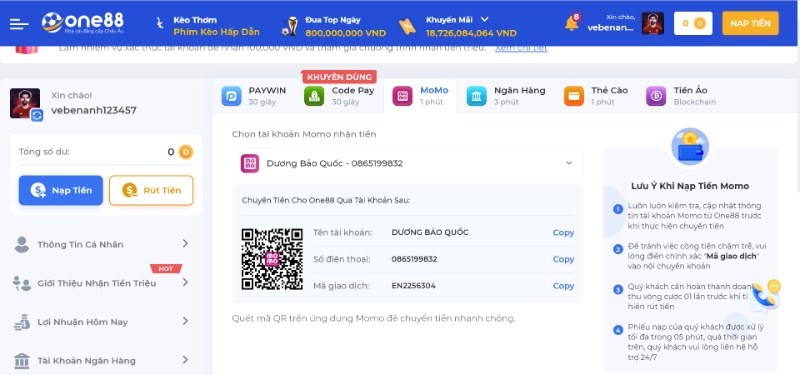The image size is (800, 375).
Task: Copy the Mã giao dịch value
Action: click(x=563, y=286)
